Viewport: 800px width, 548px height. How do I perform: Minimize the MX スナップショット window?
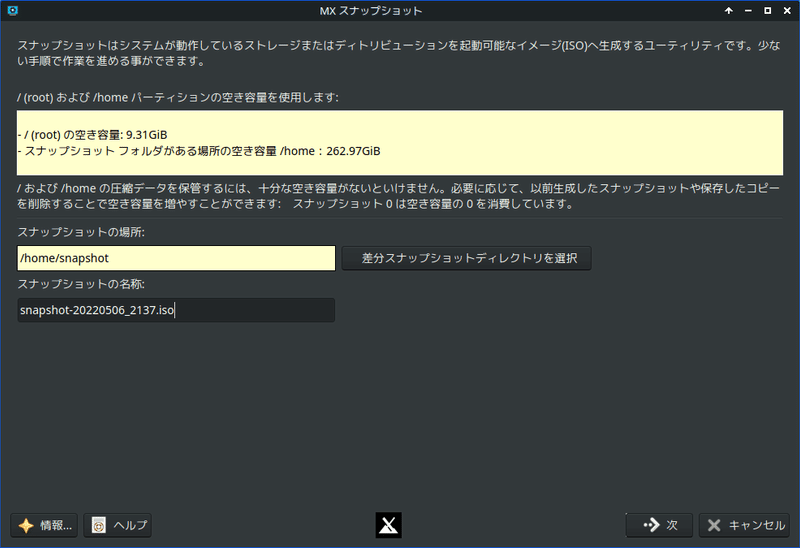[748, 11]
